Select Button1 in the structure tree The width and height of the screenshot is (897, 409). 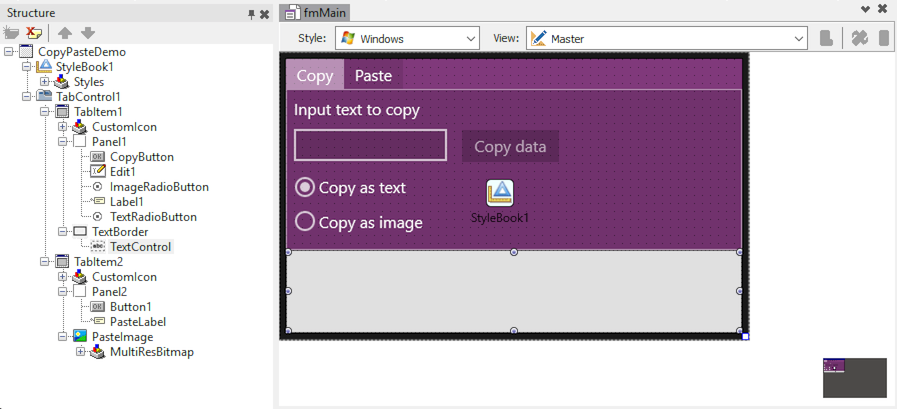[x=130, y=307]
